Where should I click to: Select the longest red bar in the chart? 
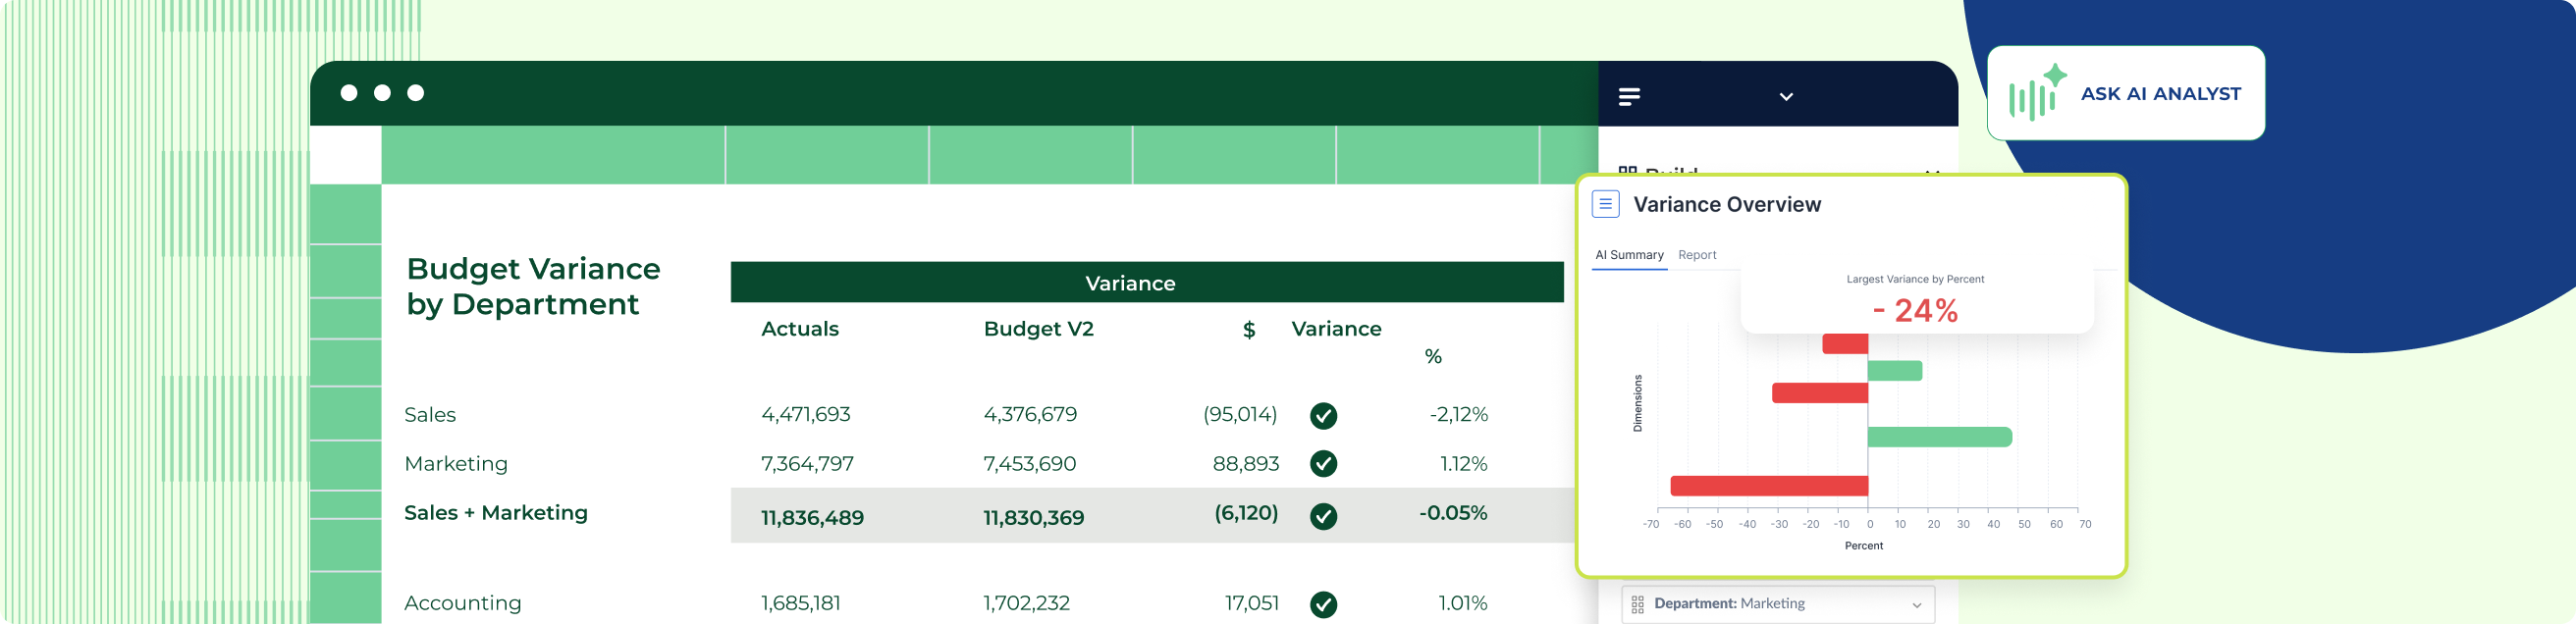pyautogui.click(x=1768, y=486)
